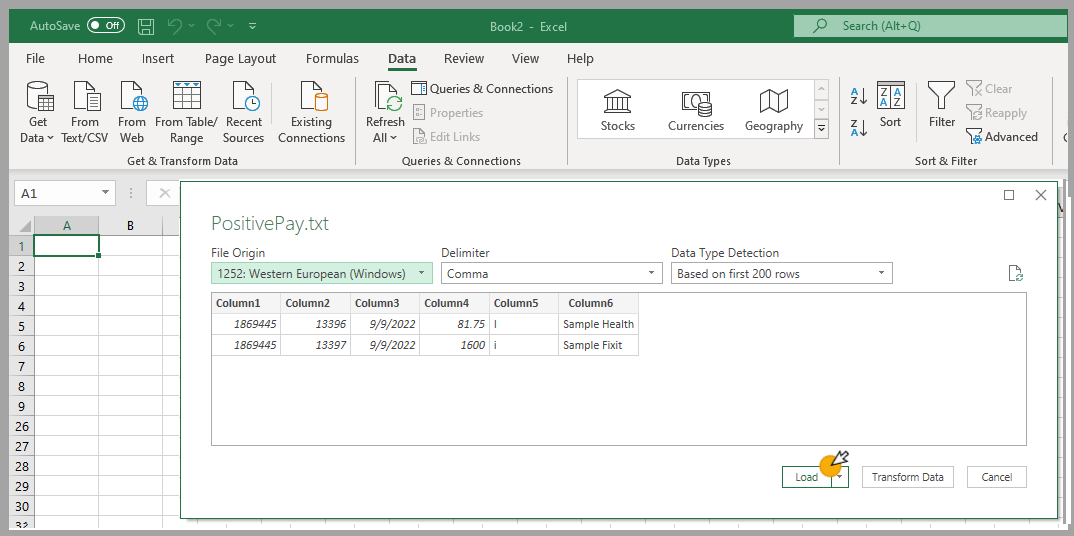This screenshot has height=536, width=1074.
Task: Click Sort Z to A icon
Action: tap(858, 127)
